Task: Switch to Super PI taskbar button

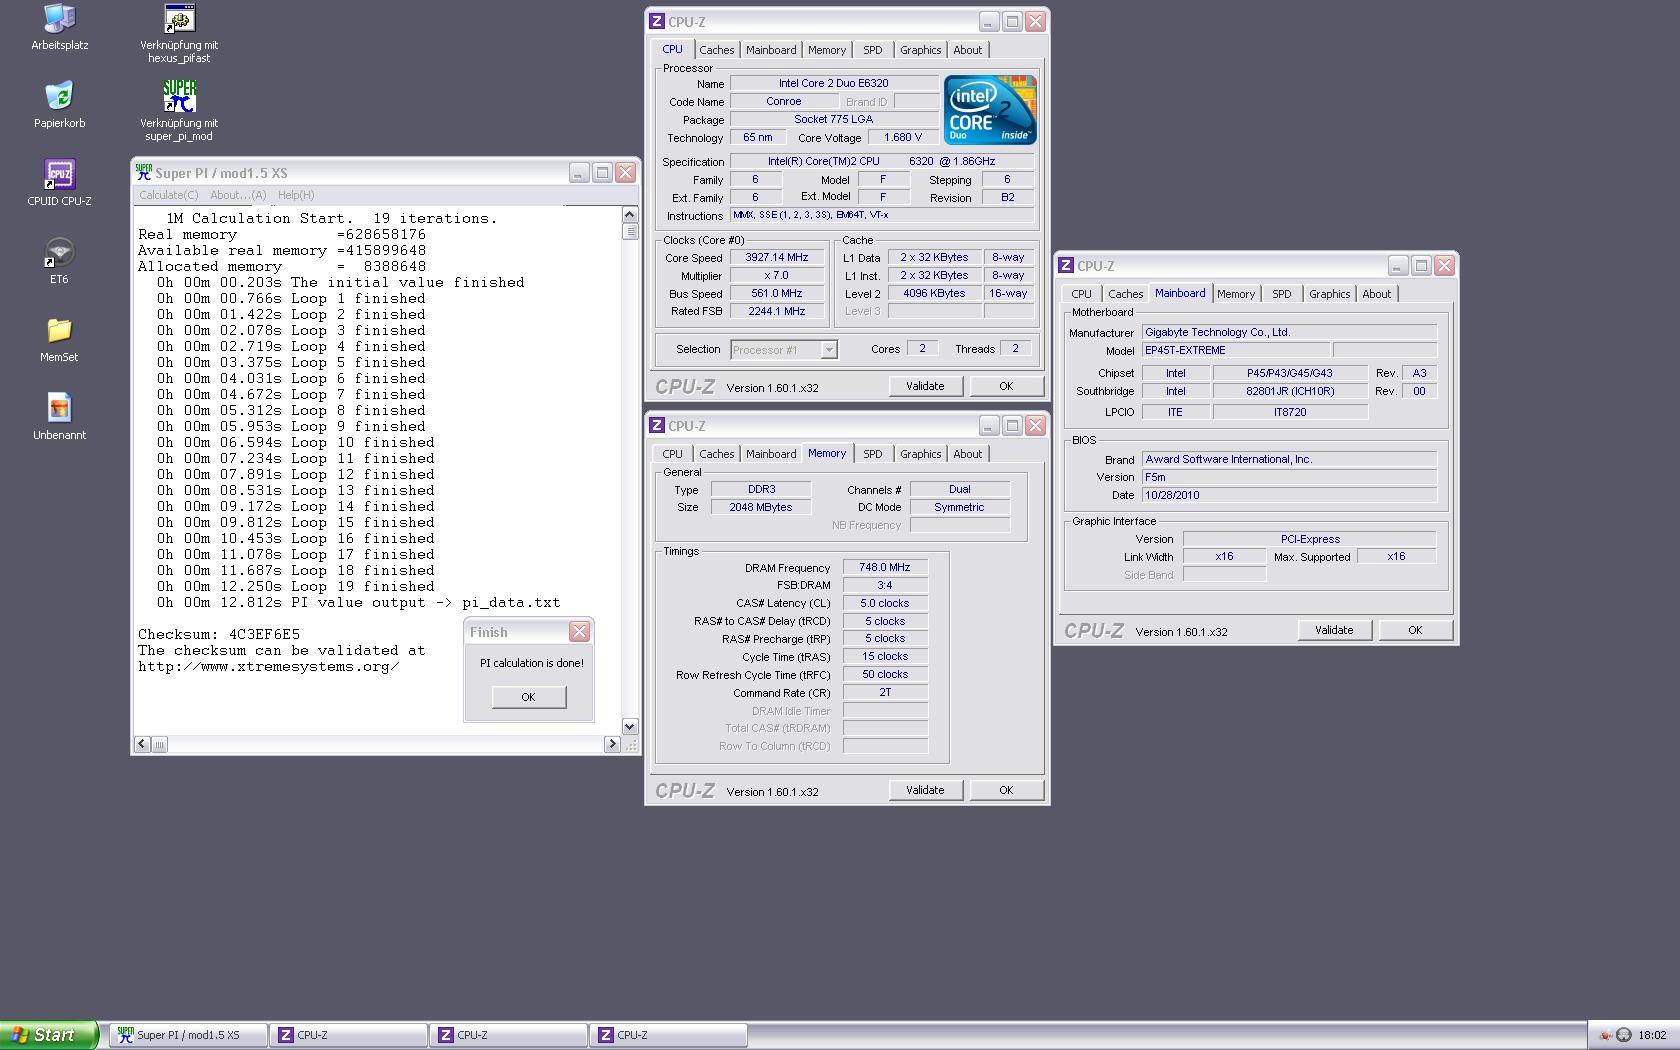Action: coord(188,1035)
